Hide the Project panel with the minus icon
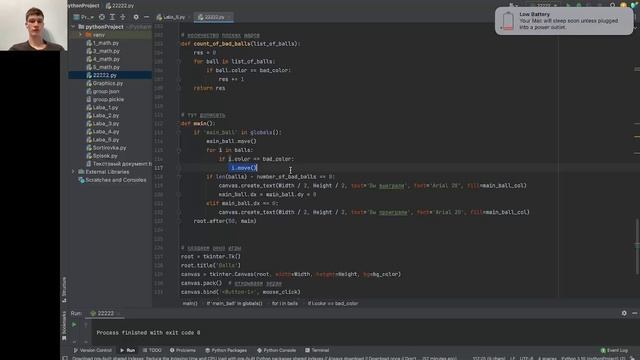The image size is (640, 360). tap(146, 17)
